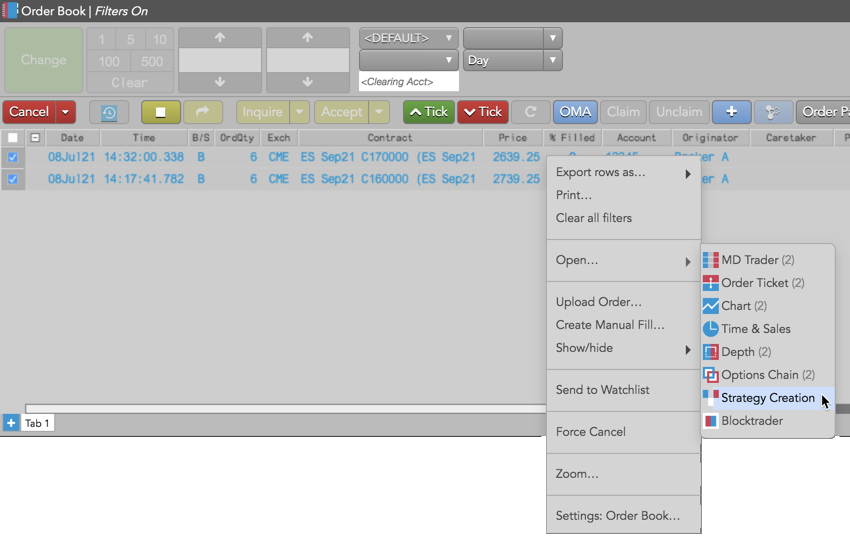Select Force Cancel from context menu

590,432
